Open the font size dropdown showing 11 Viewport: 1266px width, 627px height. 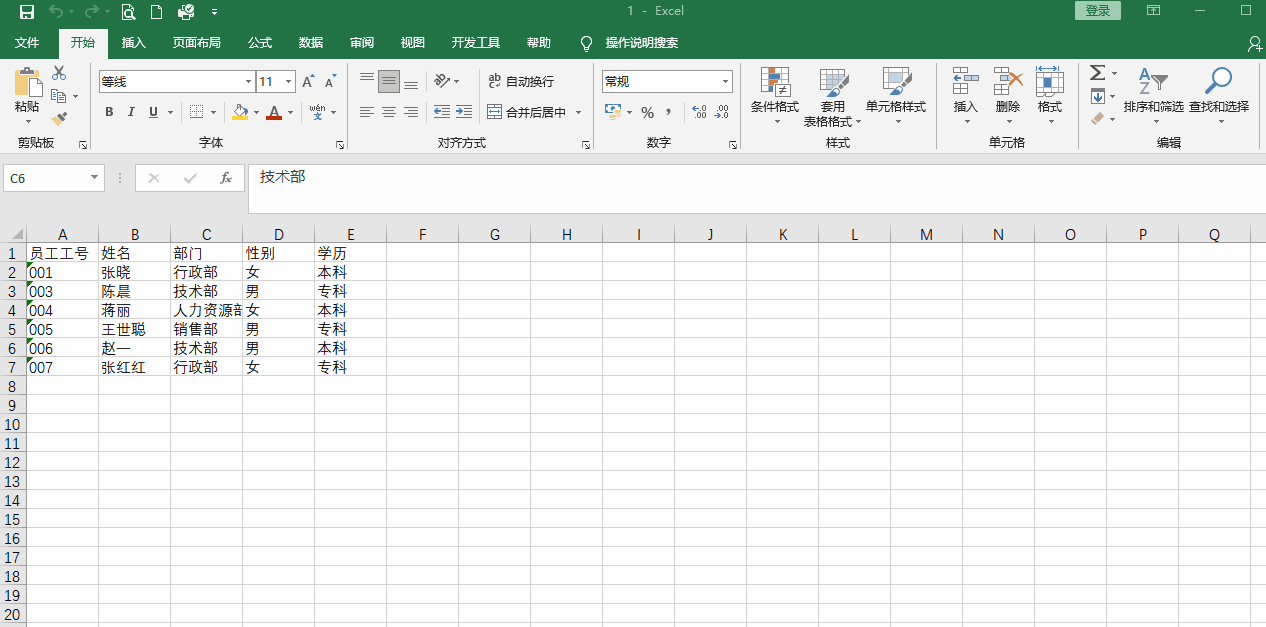pyautogui.click(x=289, y=82)
